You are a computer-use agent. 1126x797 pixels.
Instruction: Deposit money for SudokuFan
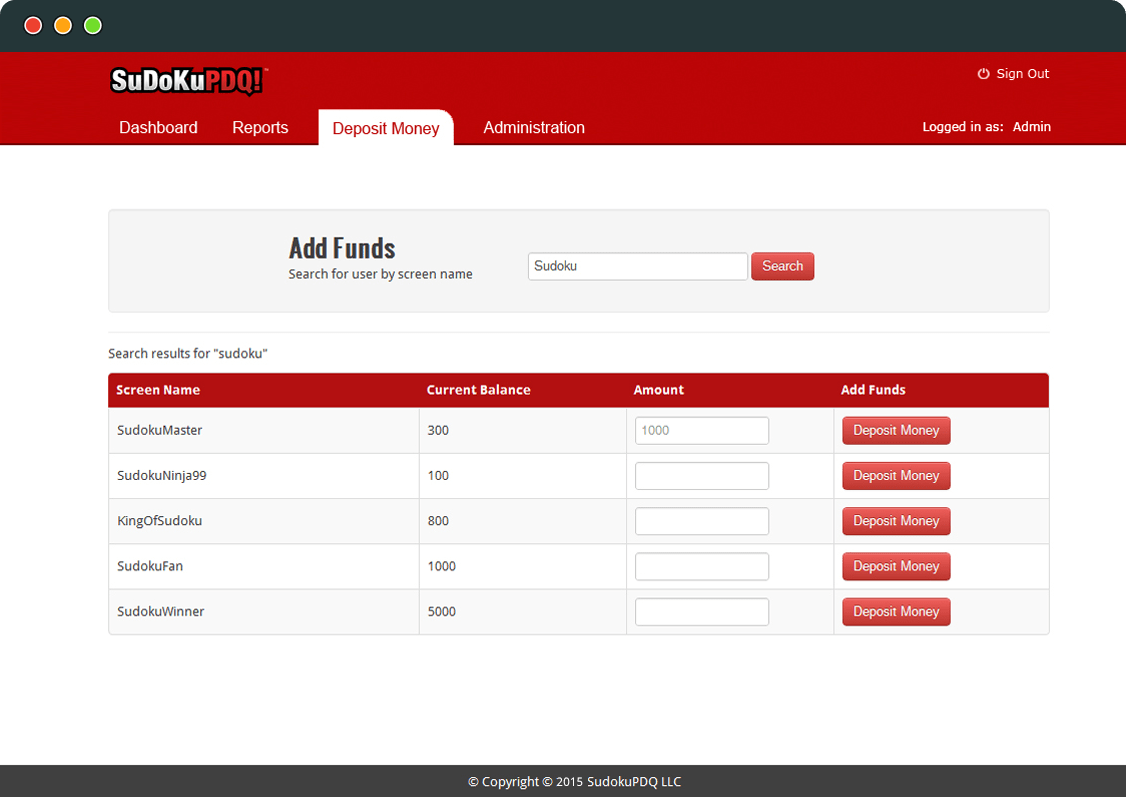click(896, 567)
